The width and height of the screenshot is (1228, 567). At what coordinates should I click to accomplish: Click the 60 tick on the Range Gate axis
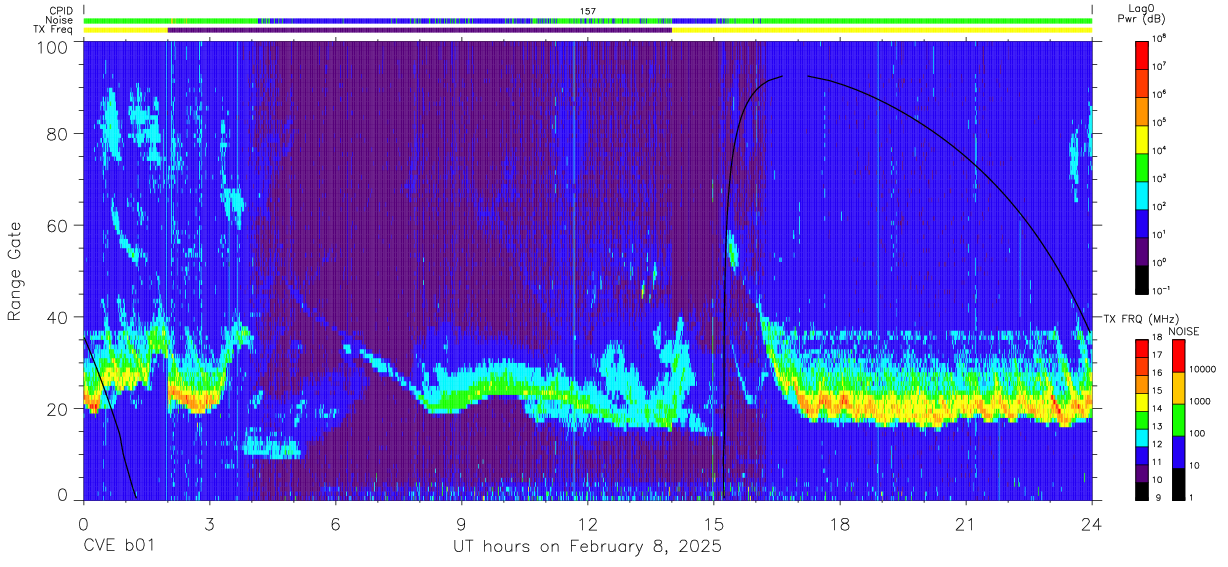59,226
